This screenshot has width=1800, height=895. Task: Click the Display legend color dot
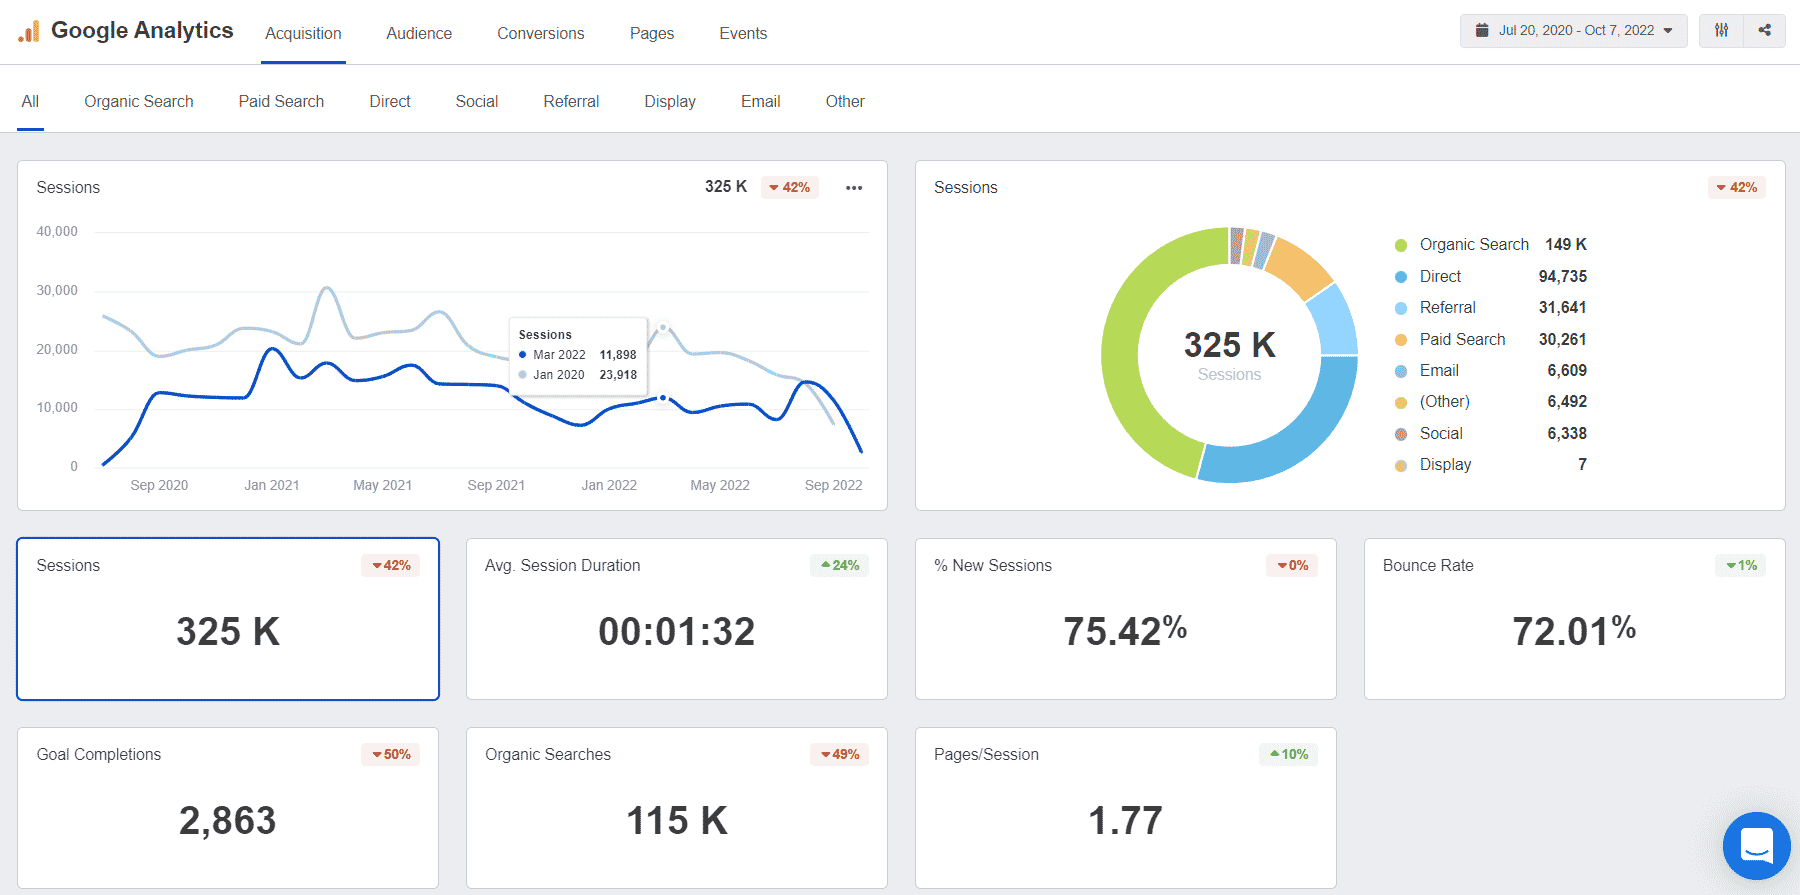[1401, 465]
